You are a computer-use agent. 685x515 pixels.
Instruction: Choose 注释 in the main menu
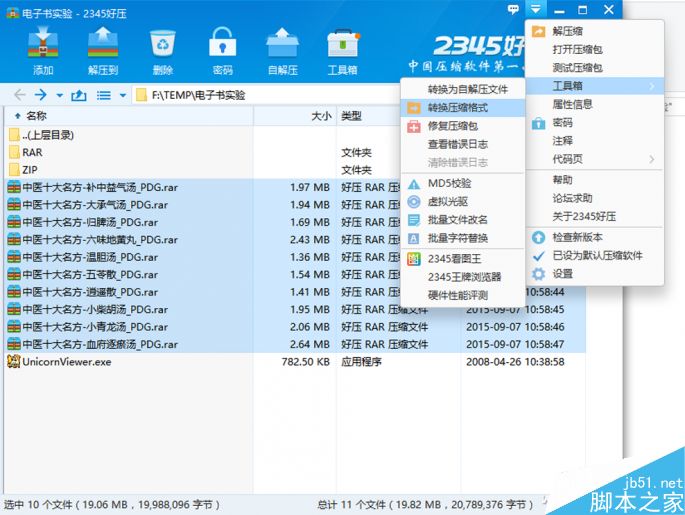(x=595, y=141)
